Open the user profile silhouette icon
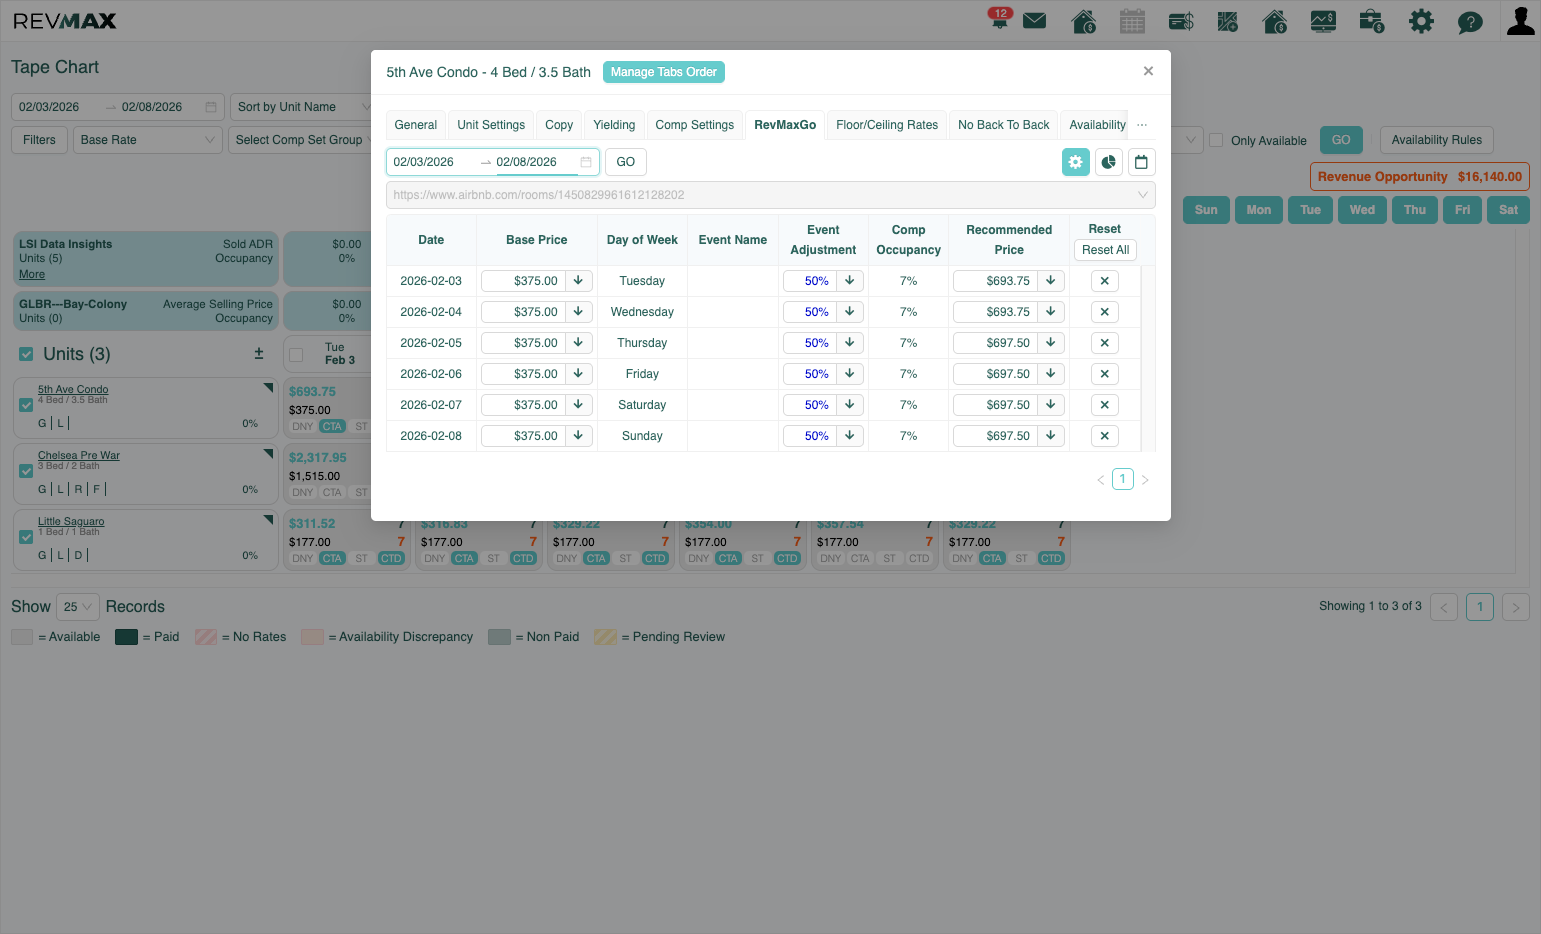The image size is (1541, 934). [x=1520, y=21]
